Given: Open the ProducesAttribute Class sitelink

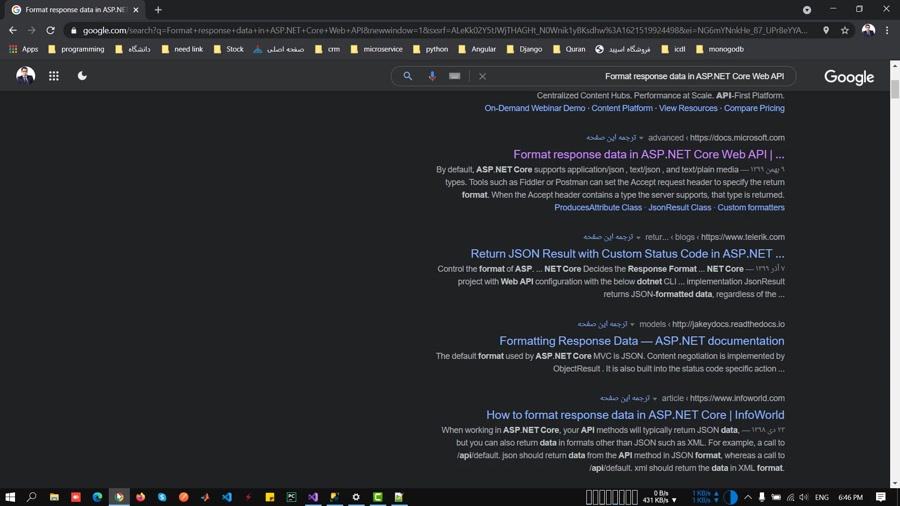Looking at the screenshot, I should pyautogui.click(x=598, y=208).
